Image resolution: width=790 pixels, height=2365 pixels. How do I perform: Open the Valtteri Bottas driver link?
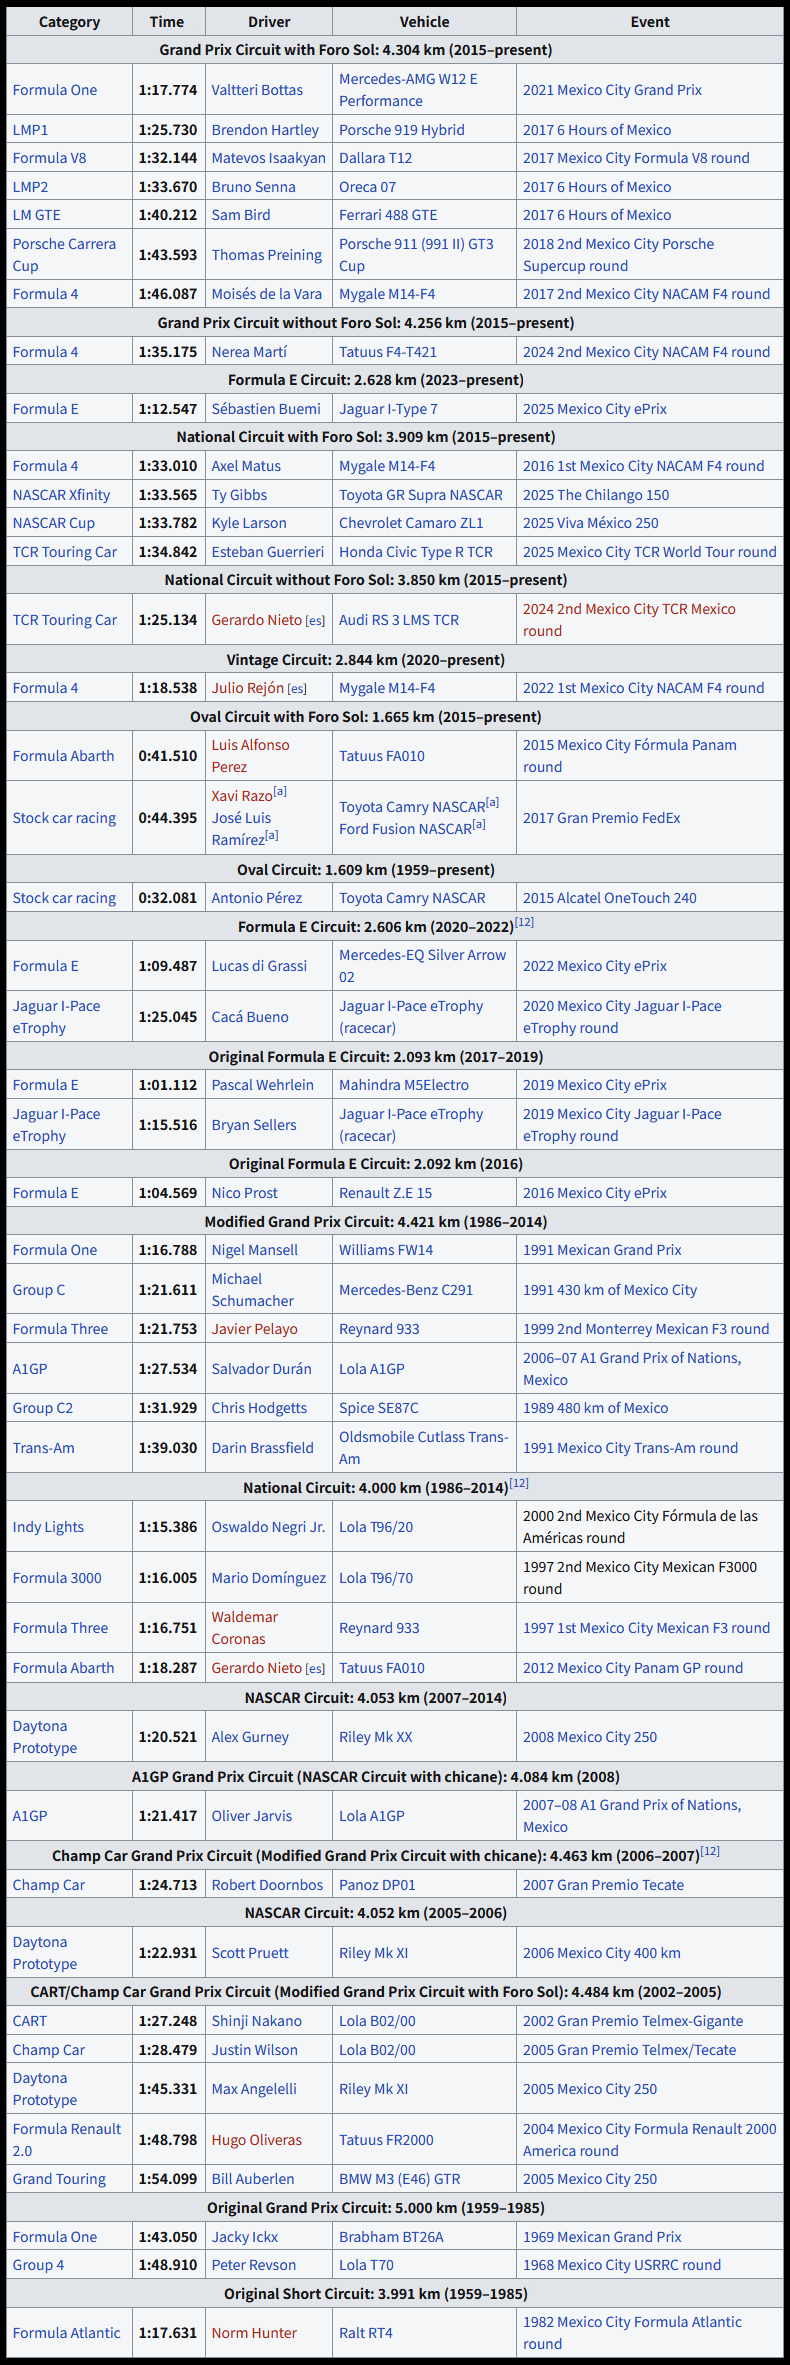pyautogui.click(x=257, y=90)
